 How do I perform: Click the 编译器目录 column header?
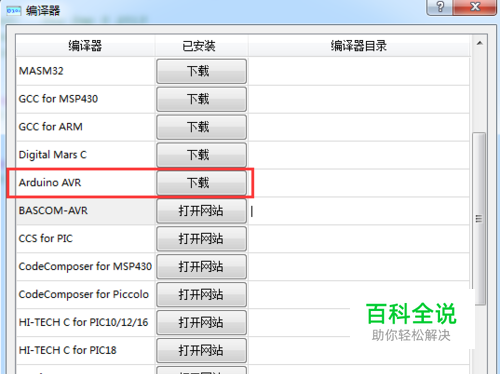click(x=359, y=46)
